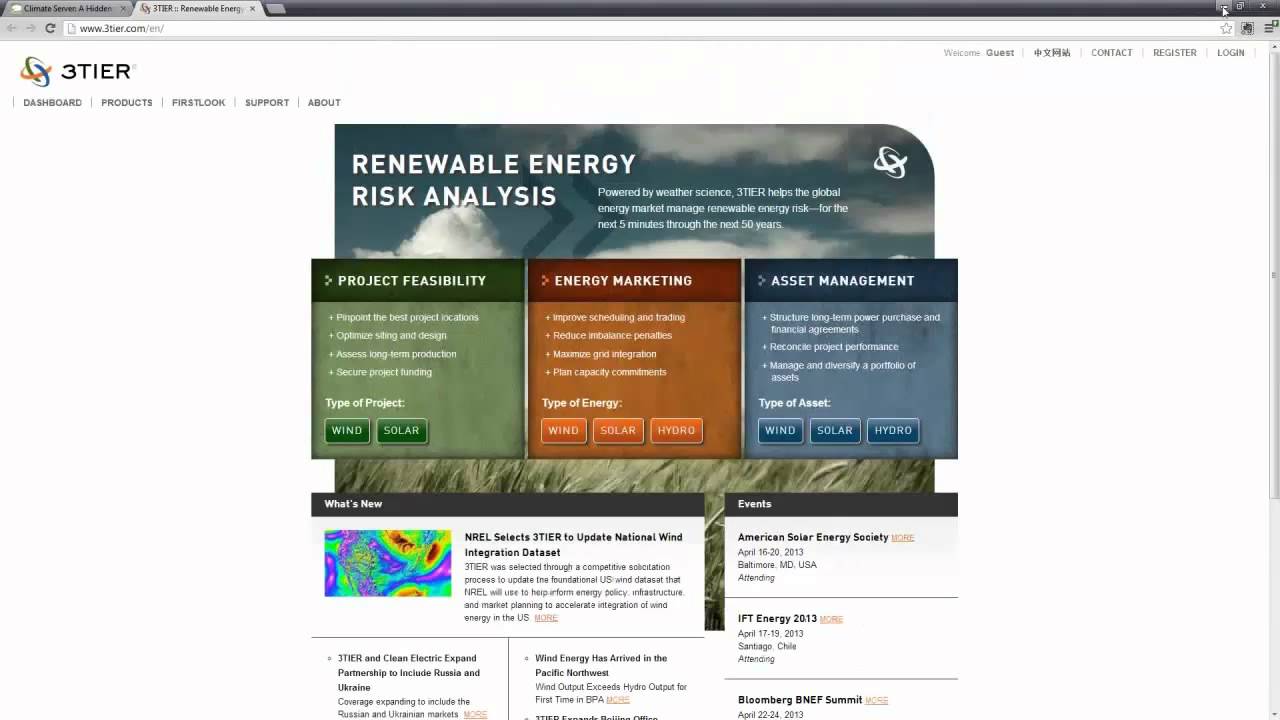The image size is (1280, 720).
Task: Close the Climate Server tab
Action: tap(123, 9)
